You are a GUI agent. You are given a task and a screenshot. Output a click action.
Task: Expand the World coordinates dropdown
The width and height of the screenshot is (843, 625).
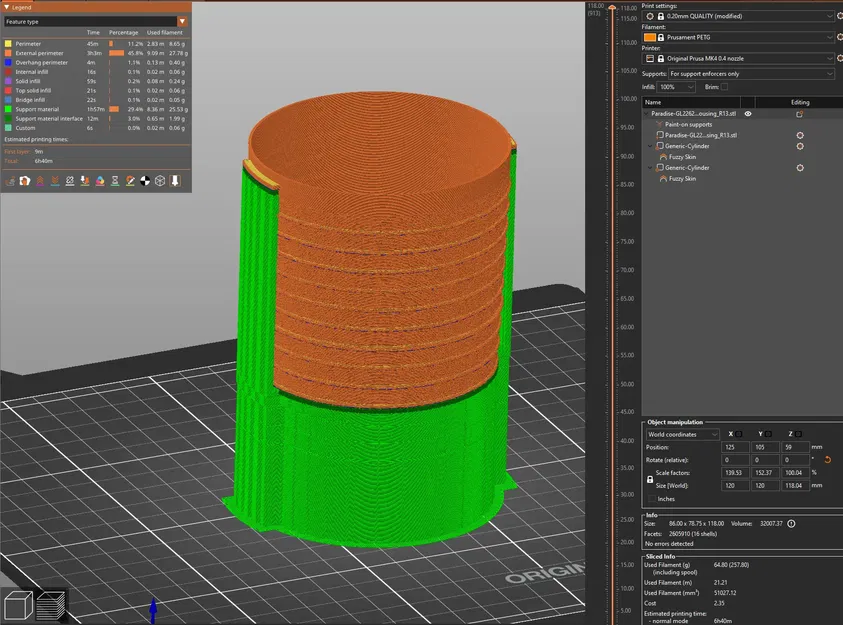point(682,434)
